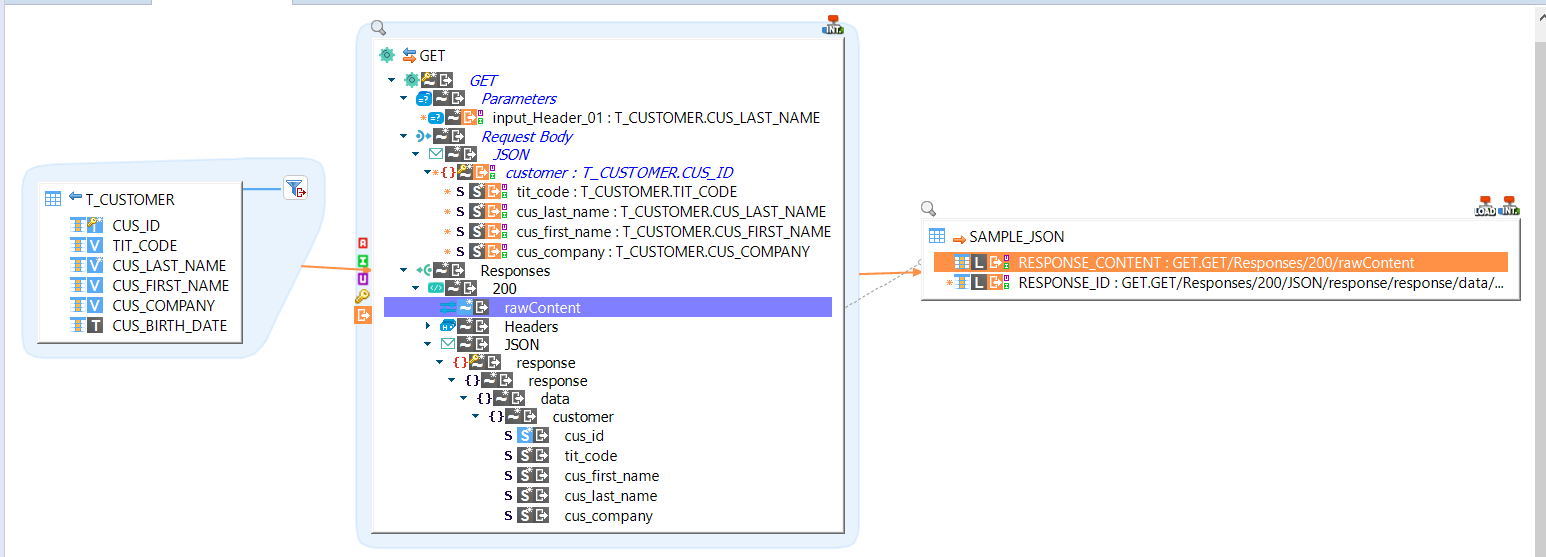The image size is (1546, 557).
Task: Click the orange output marker on GET box edge
Action: pos(363,315)
